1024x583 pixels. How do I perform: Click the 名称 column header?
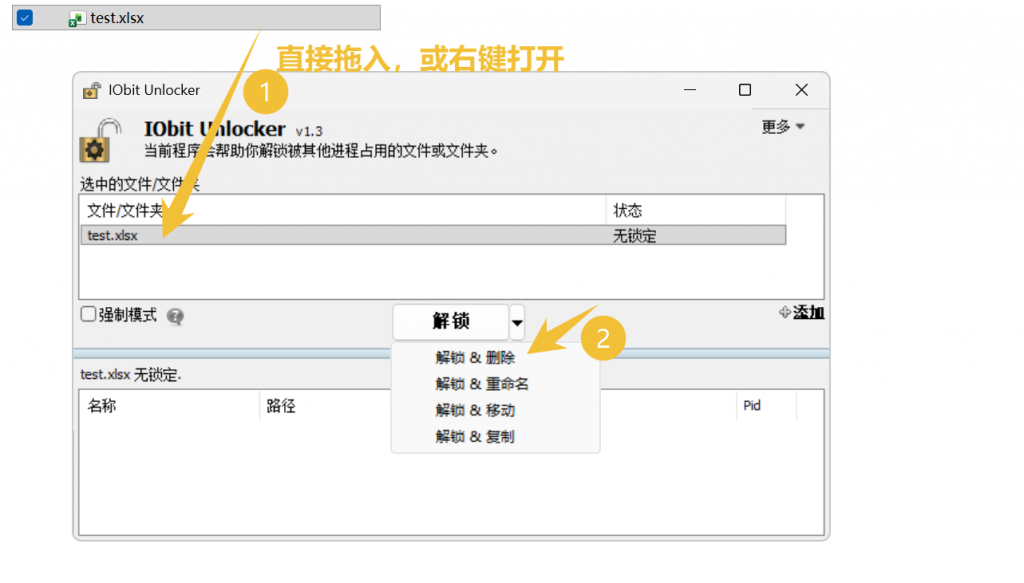[x=169, y=406]
